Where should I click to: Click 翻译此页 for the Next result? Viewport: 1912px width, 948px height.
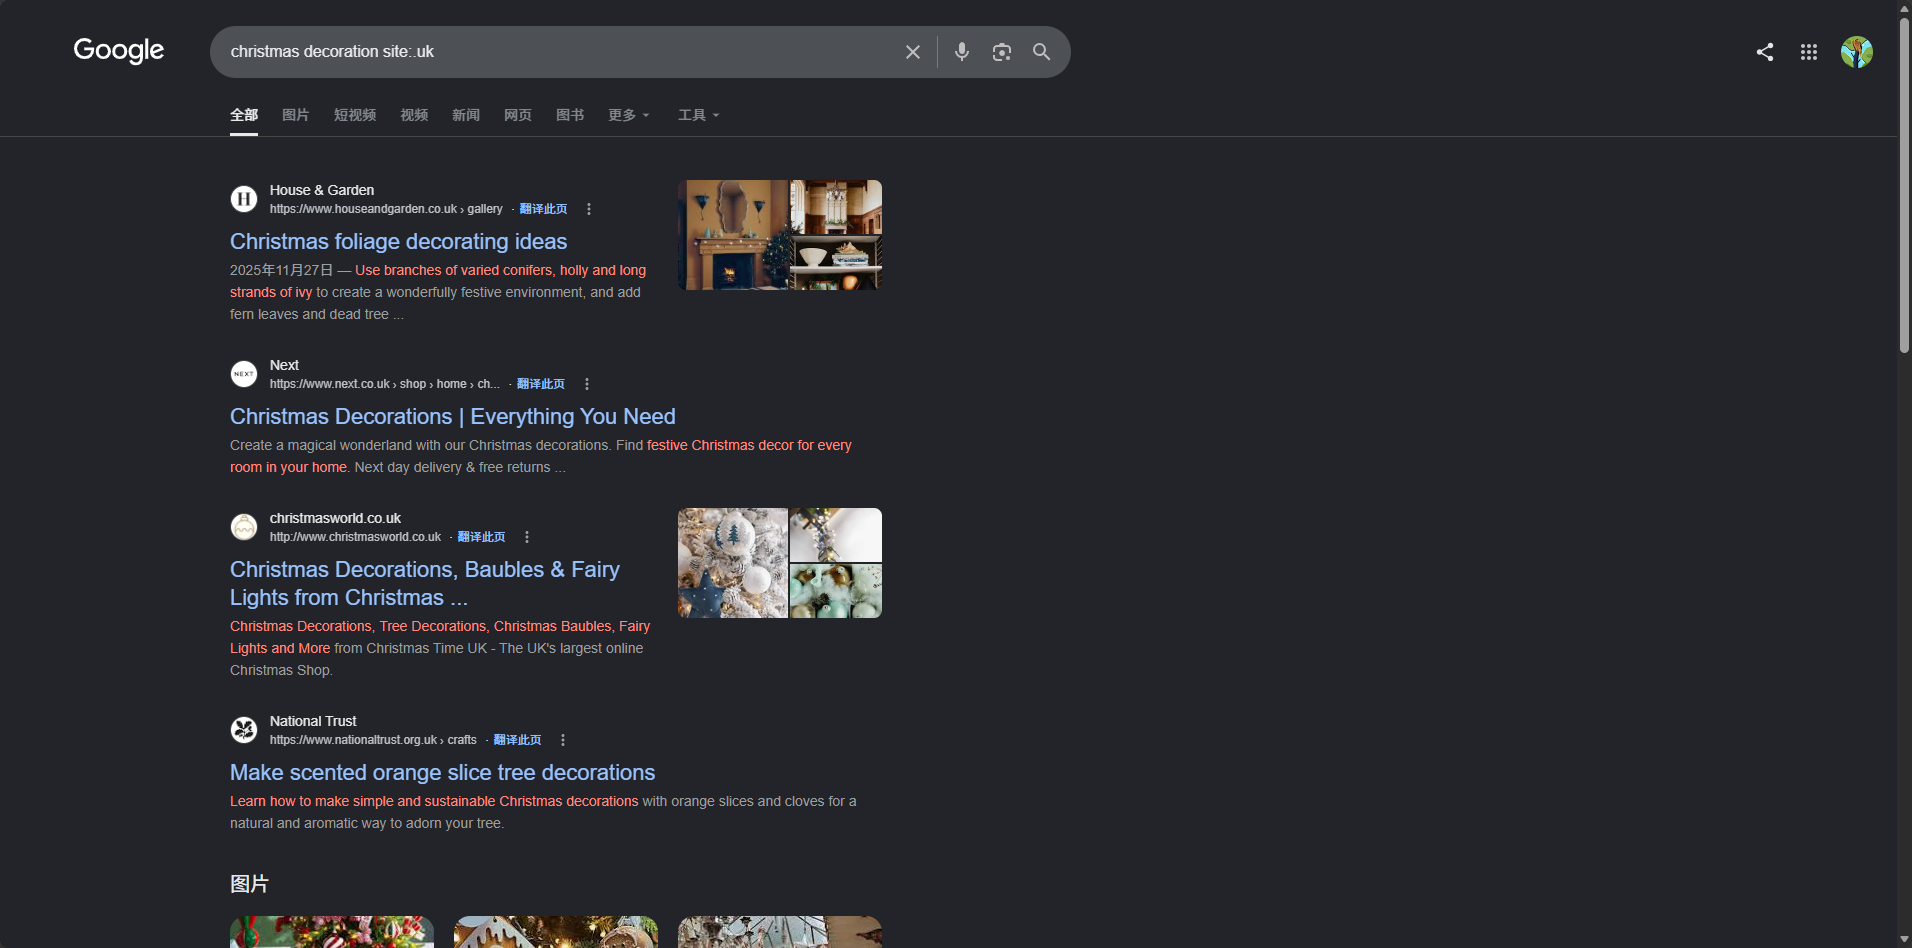[541, 384]
